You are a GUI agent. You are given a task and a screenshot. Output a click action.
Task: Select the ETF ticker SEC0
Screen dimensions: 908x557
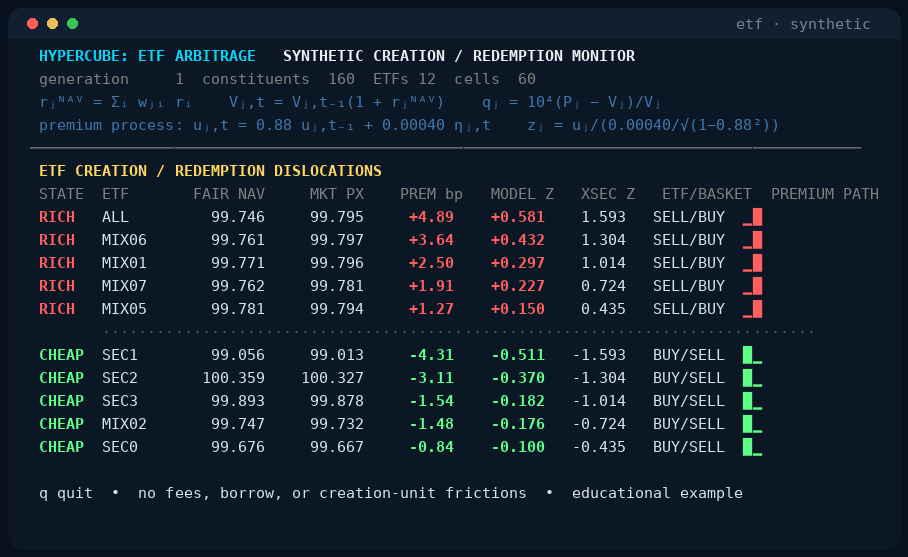pos(120,447)
